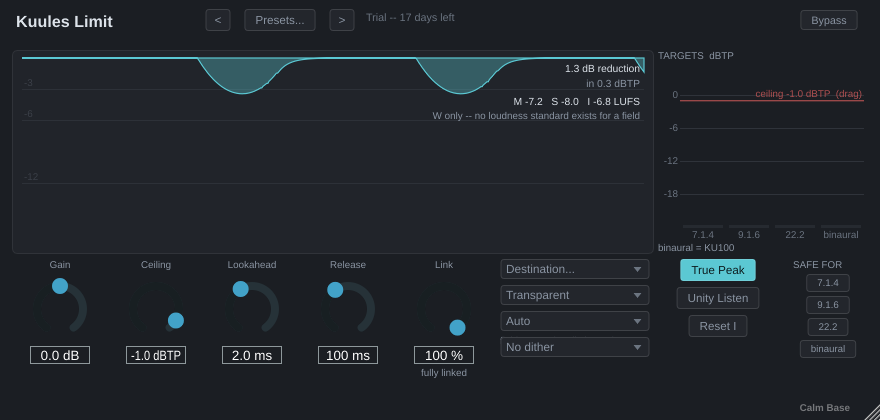This screenshot has width=880, height=420.
Task: Toggle Safe For 9.1.6
Action: 828,305
